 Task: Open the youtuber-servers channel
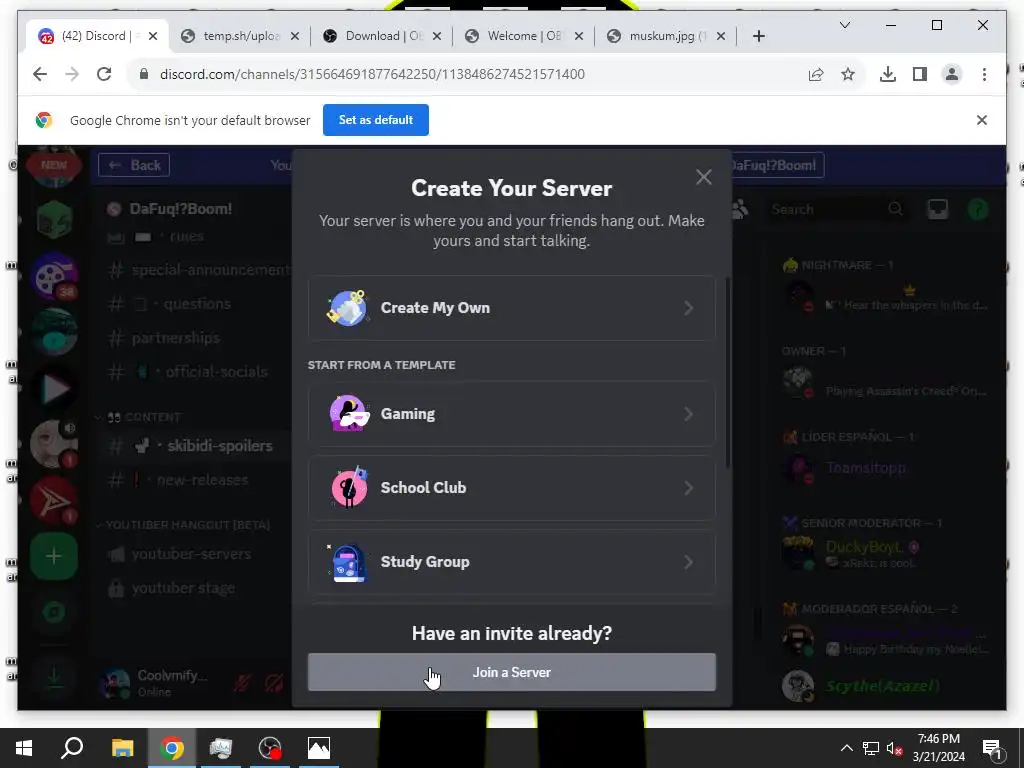pos(194,554)
